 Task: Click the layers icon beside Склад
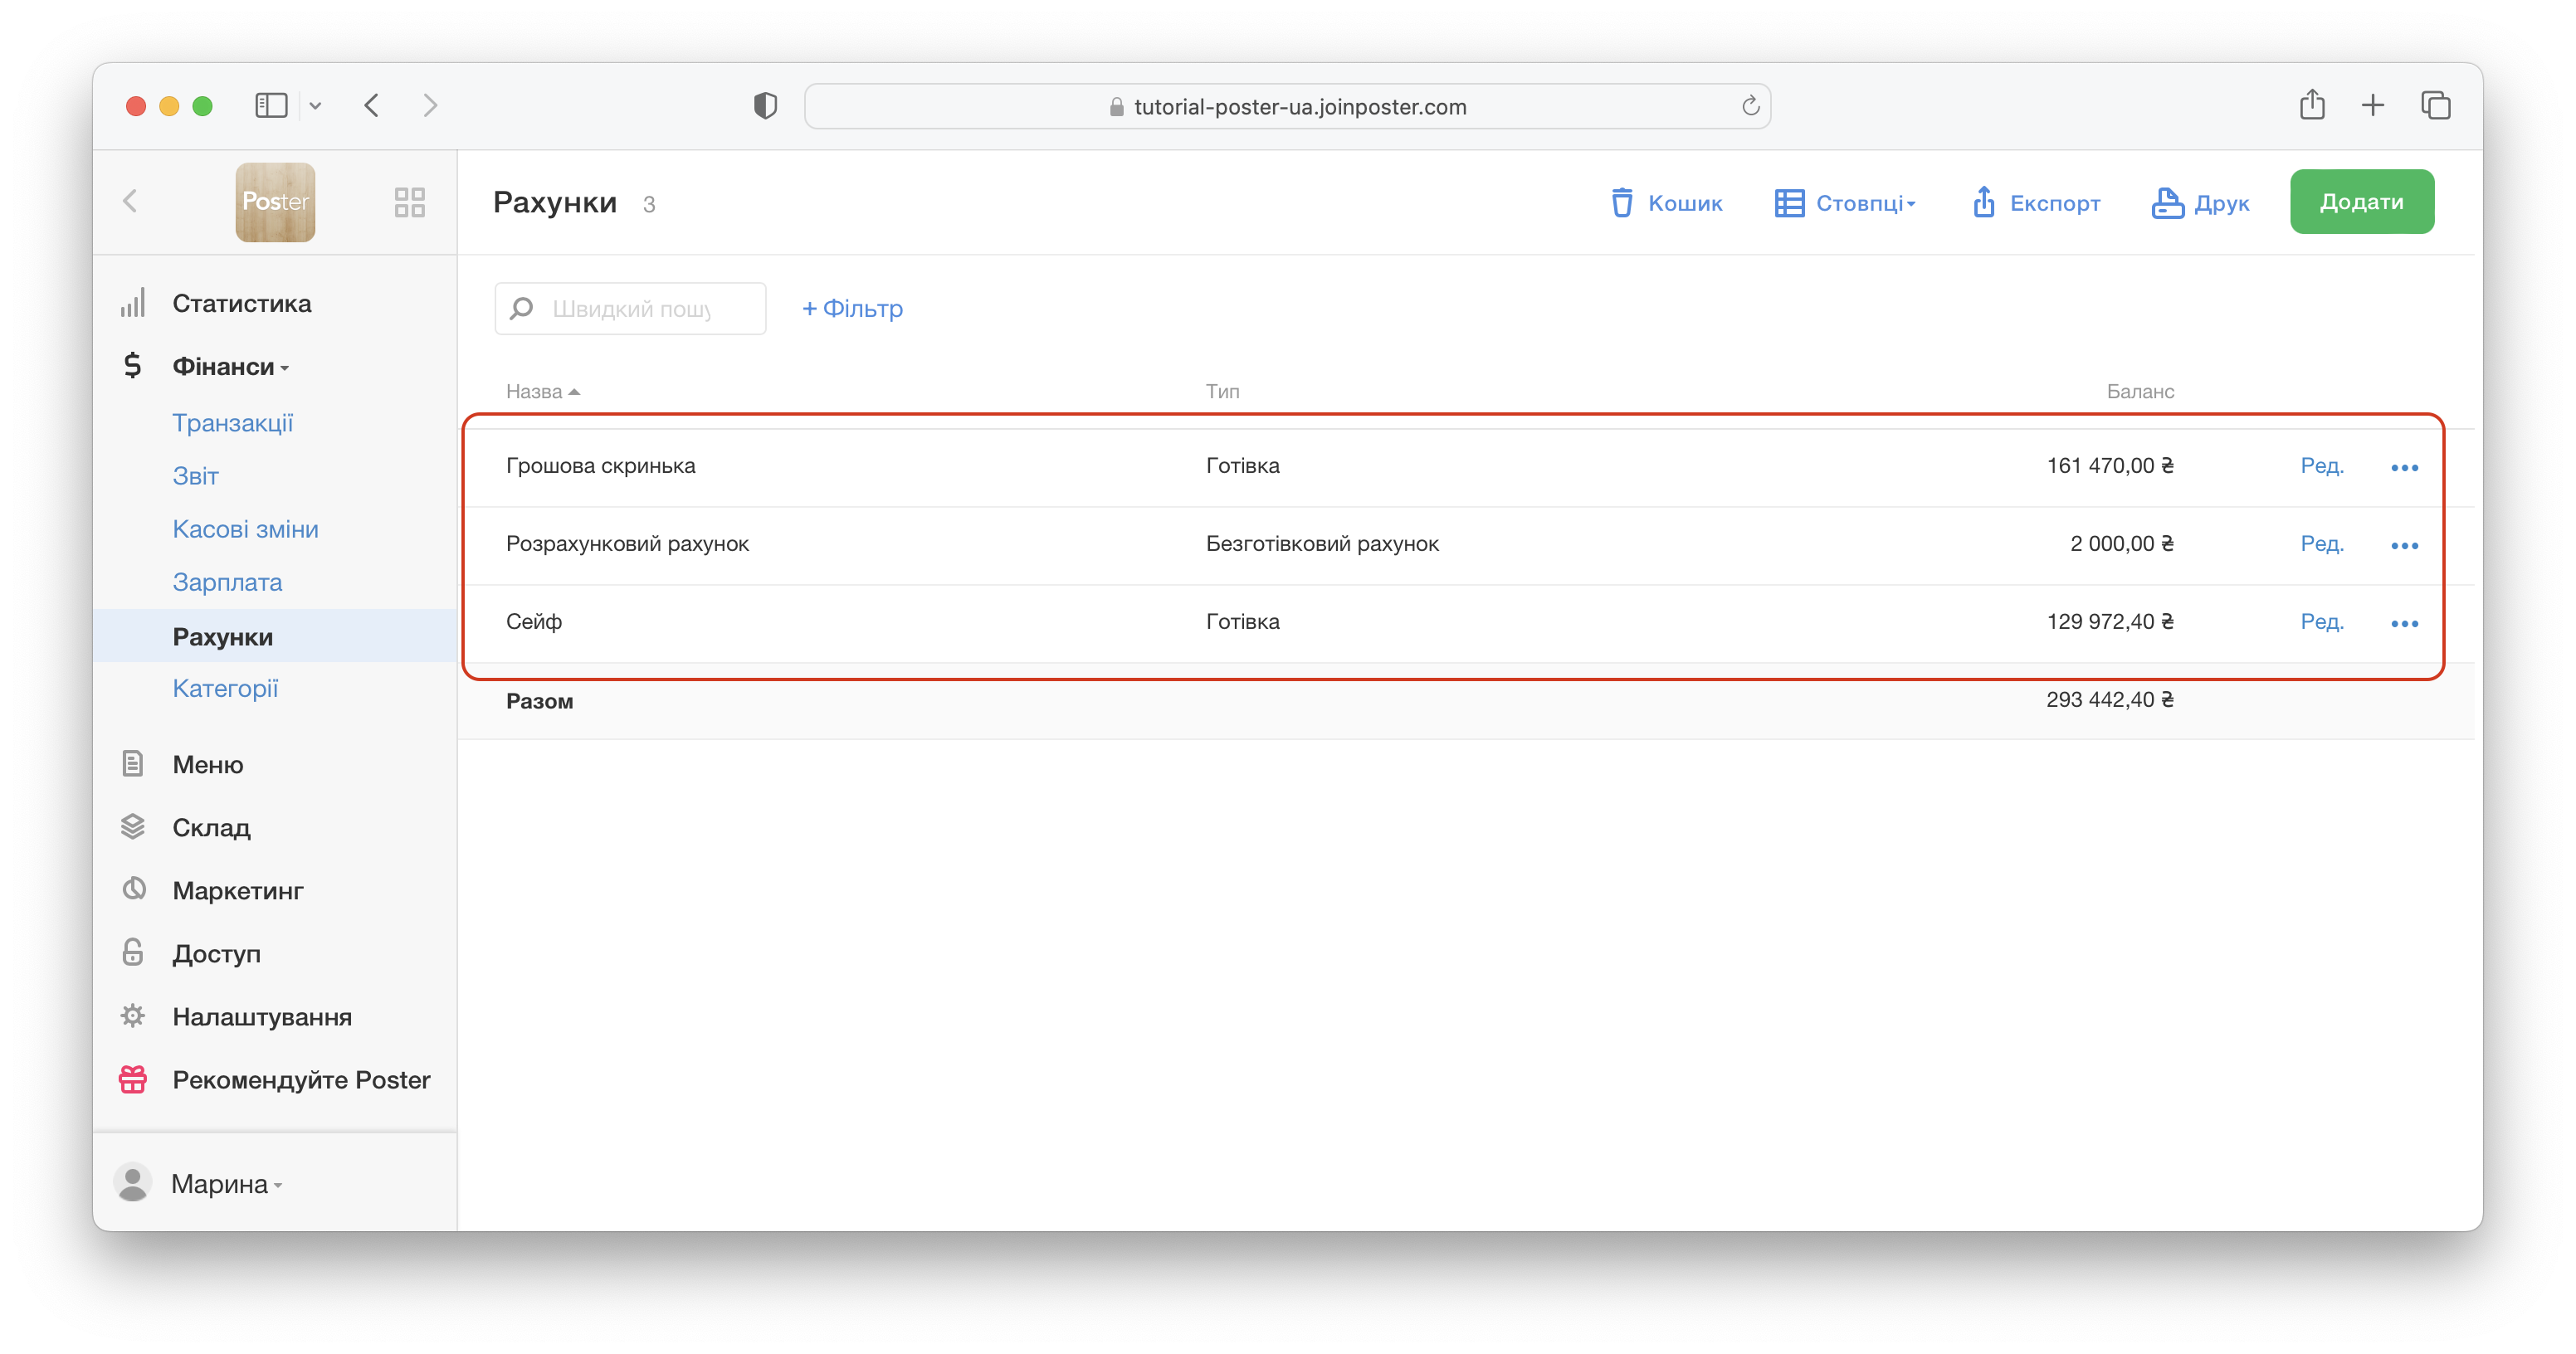pos(133,827)
